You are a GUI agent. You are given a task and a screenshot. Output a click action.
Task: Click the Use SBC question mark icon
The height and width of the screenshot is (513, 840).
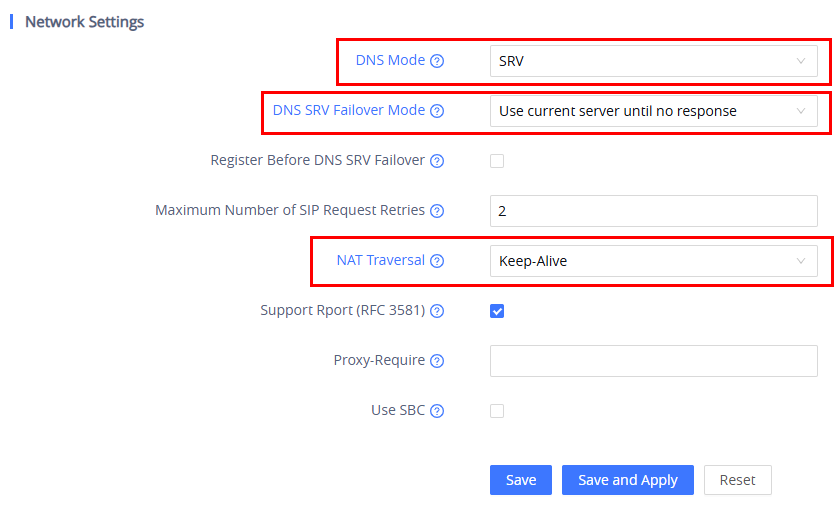[x=437, y=411]
